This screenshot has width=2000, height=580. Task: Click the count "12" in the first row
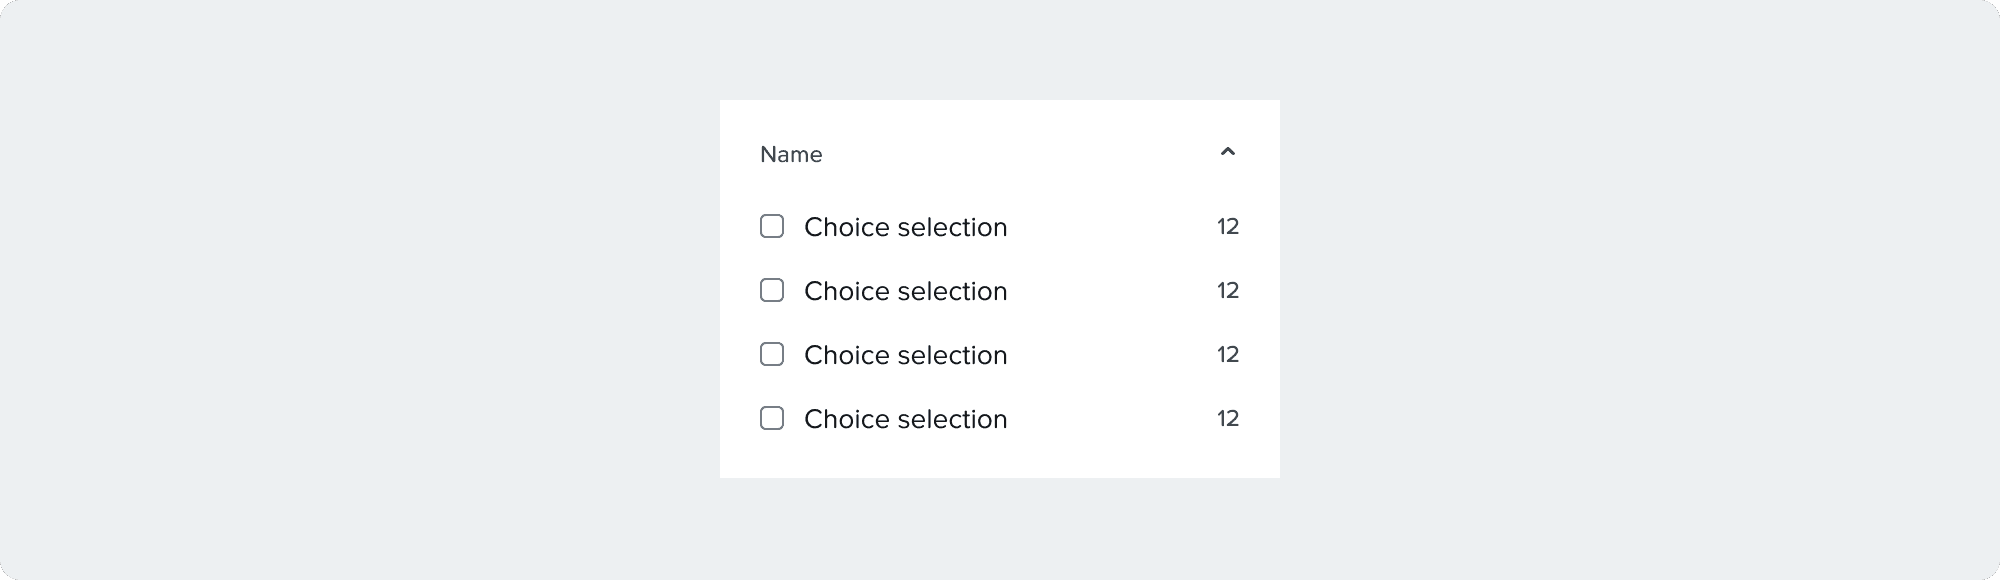(x=1228, y=227)
